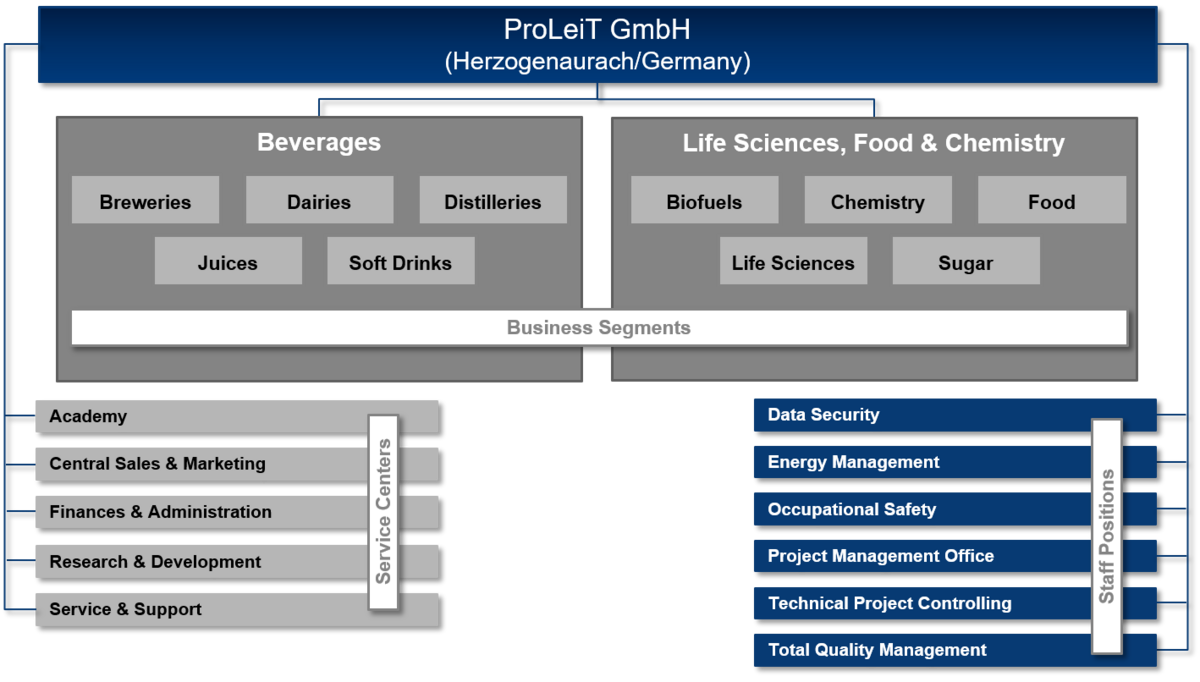Click Total Quality Management bar
This screenshot has height=682, width=1200.
point(920,650)
